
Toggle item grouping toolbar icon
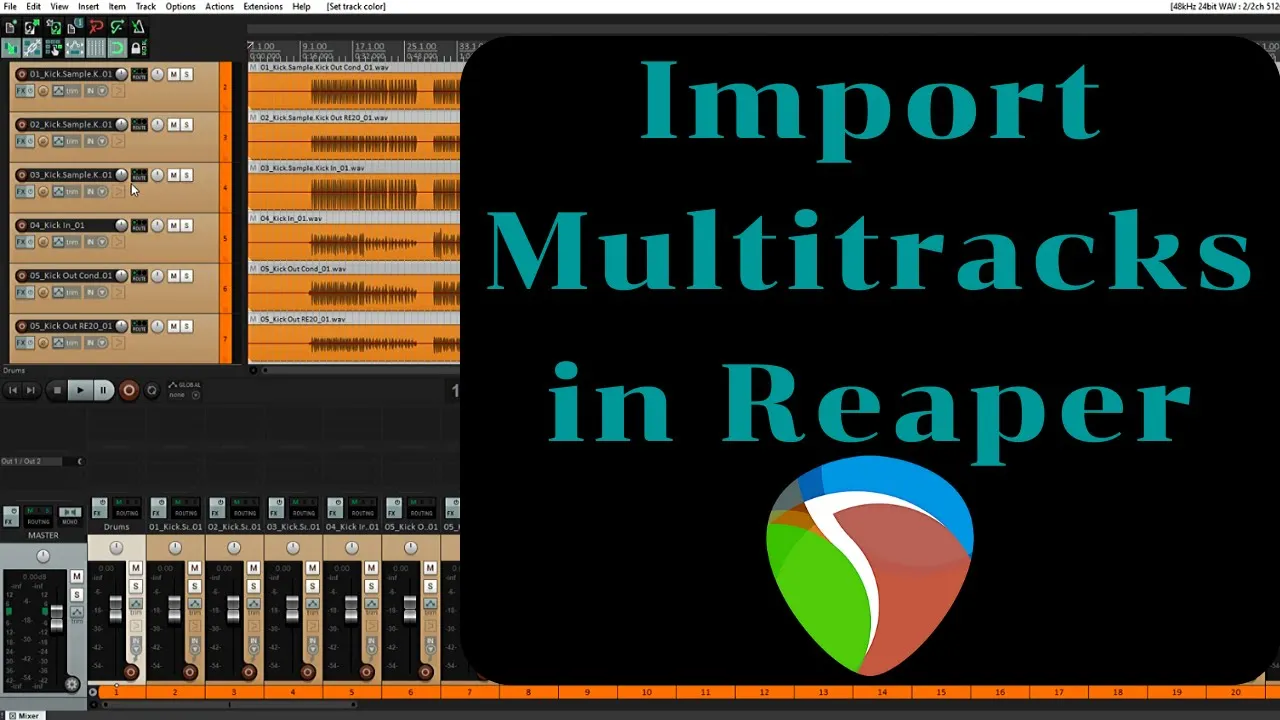point(32,48)
